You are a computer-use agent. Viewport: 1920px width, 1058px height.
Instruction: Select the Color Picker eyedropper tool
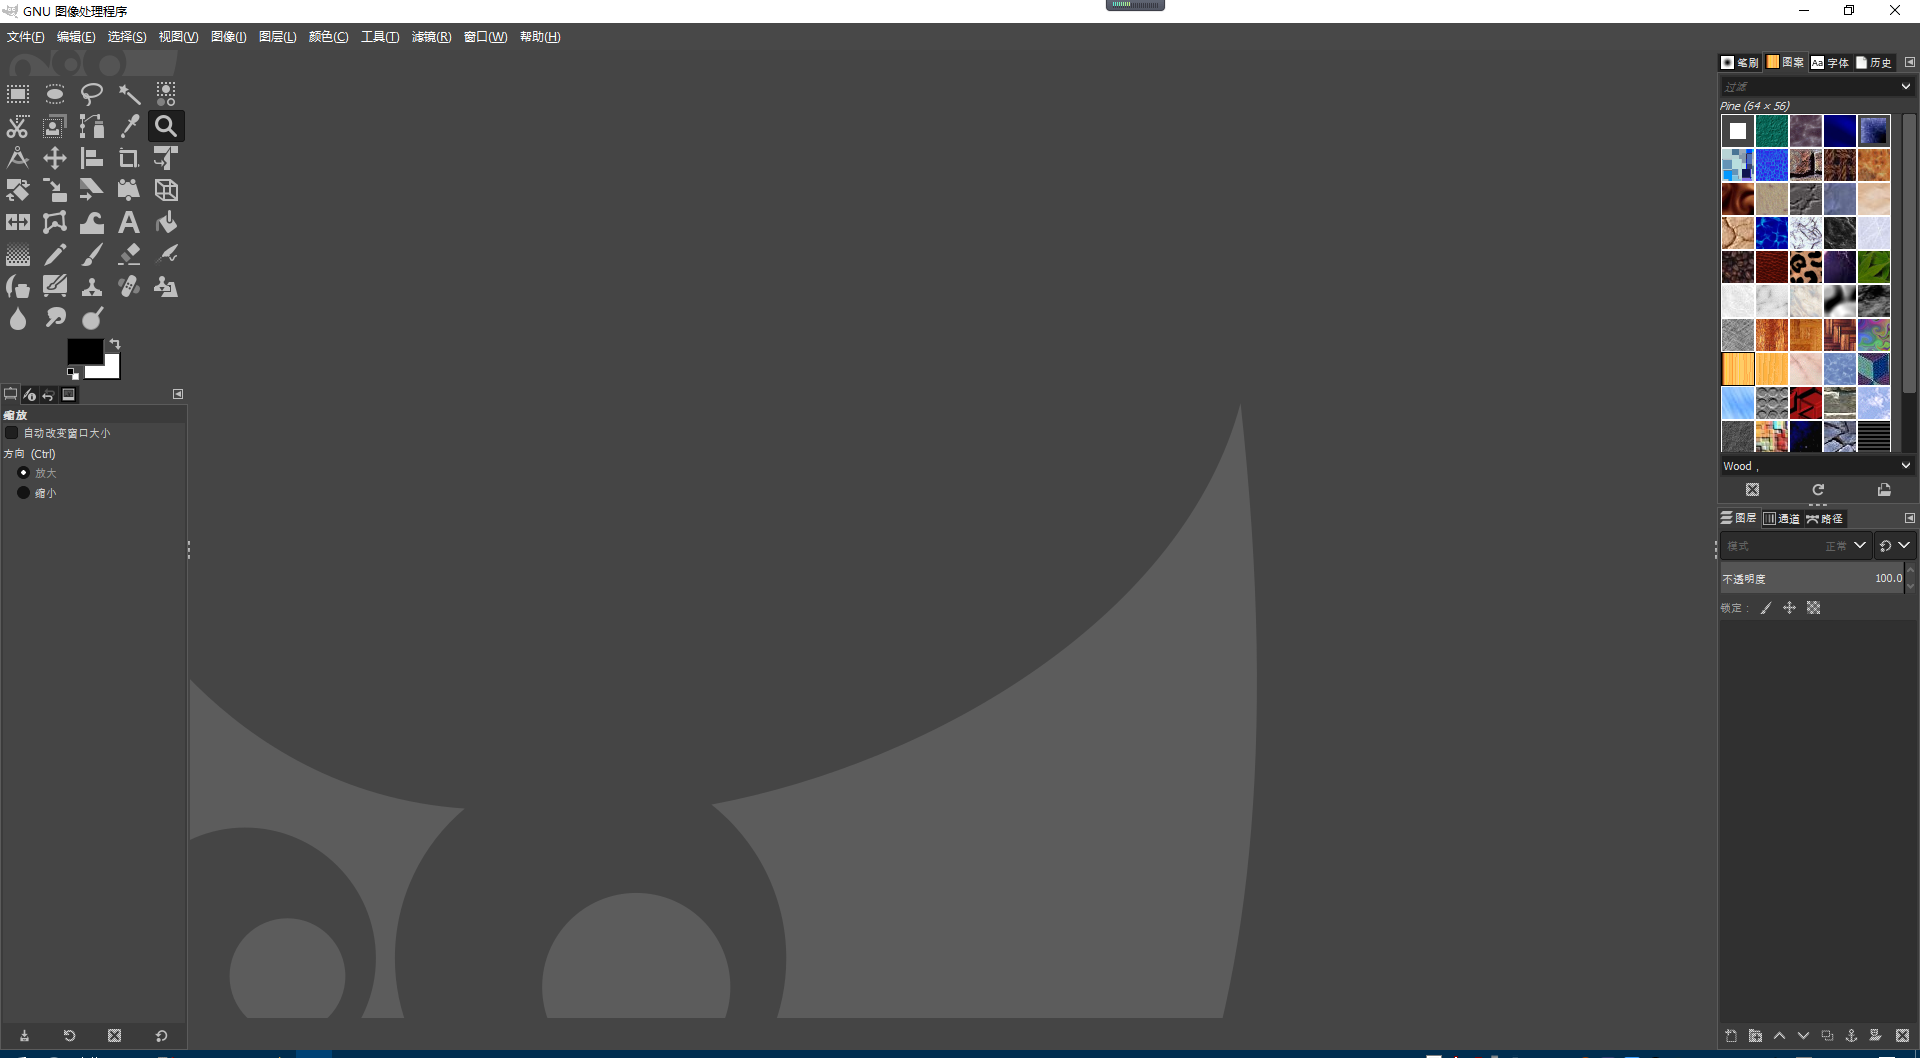point(129,126)
